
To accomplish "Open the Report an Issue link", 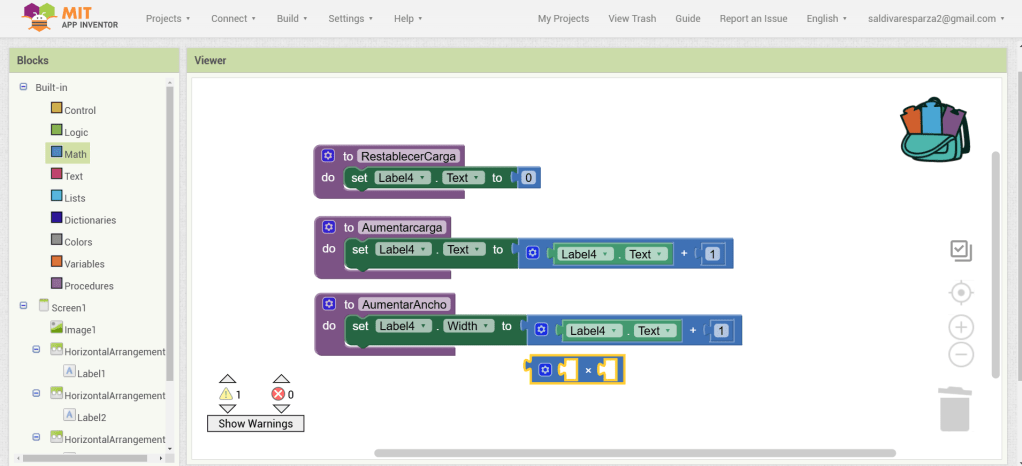I will (x=753, y=18).
